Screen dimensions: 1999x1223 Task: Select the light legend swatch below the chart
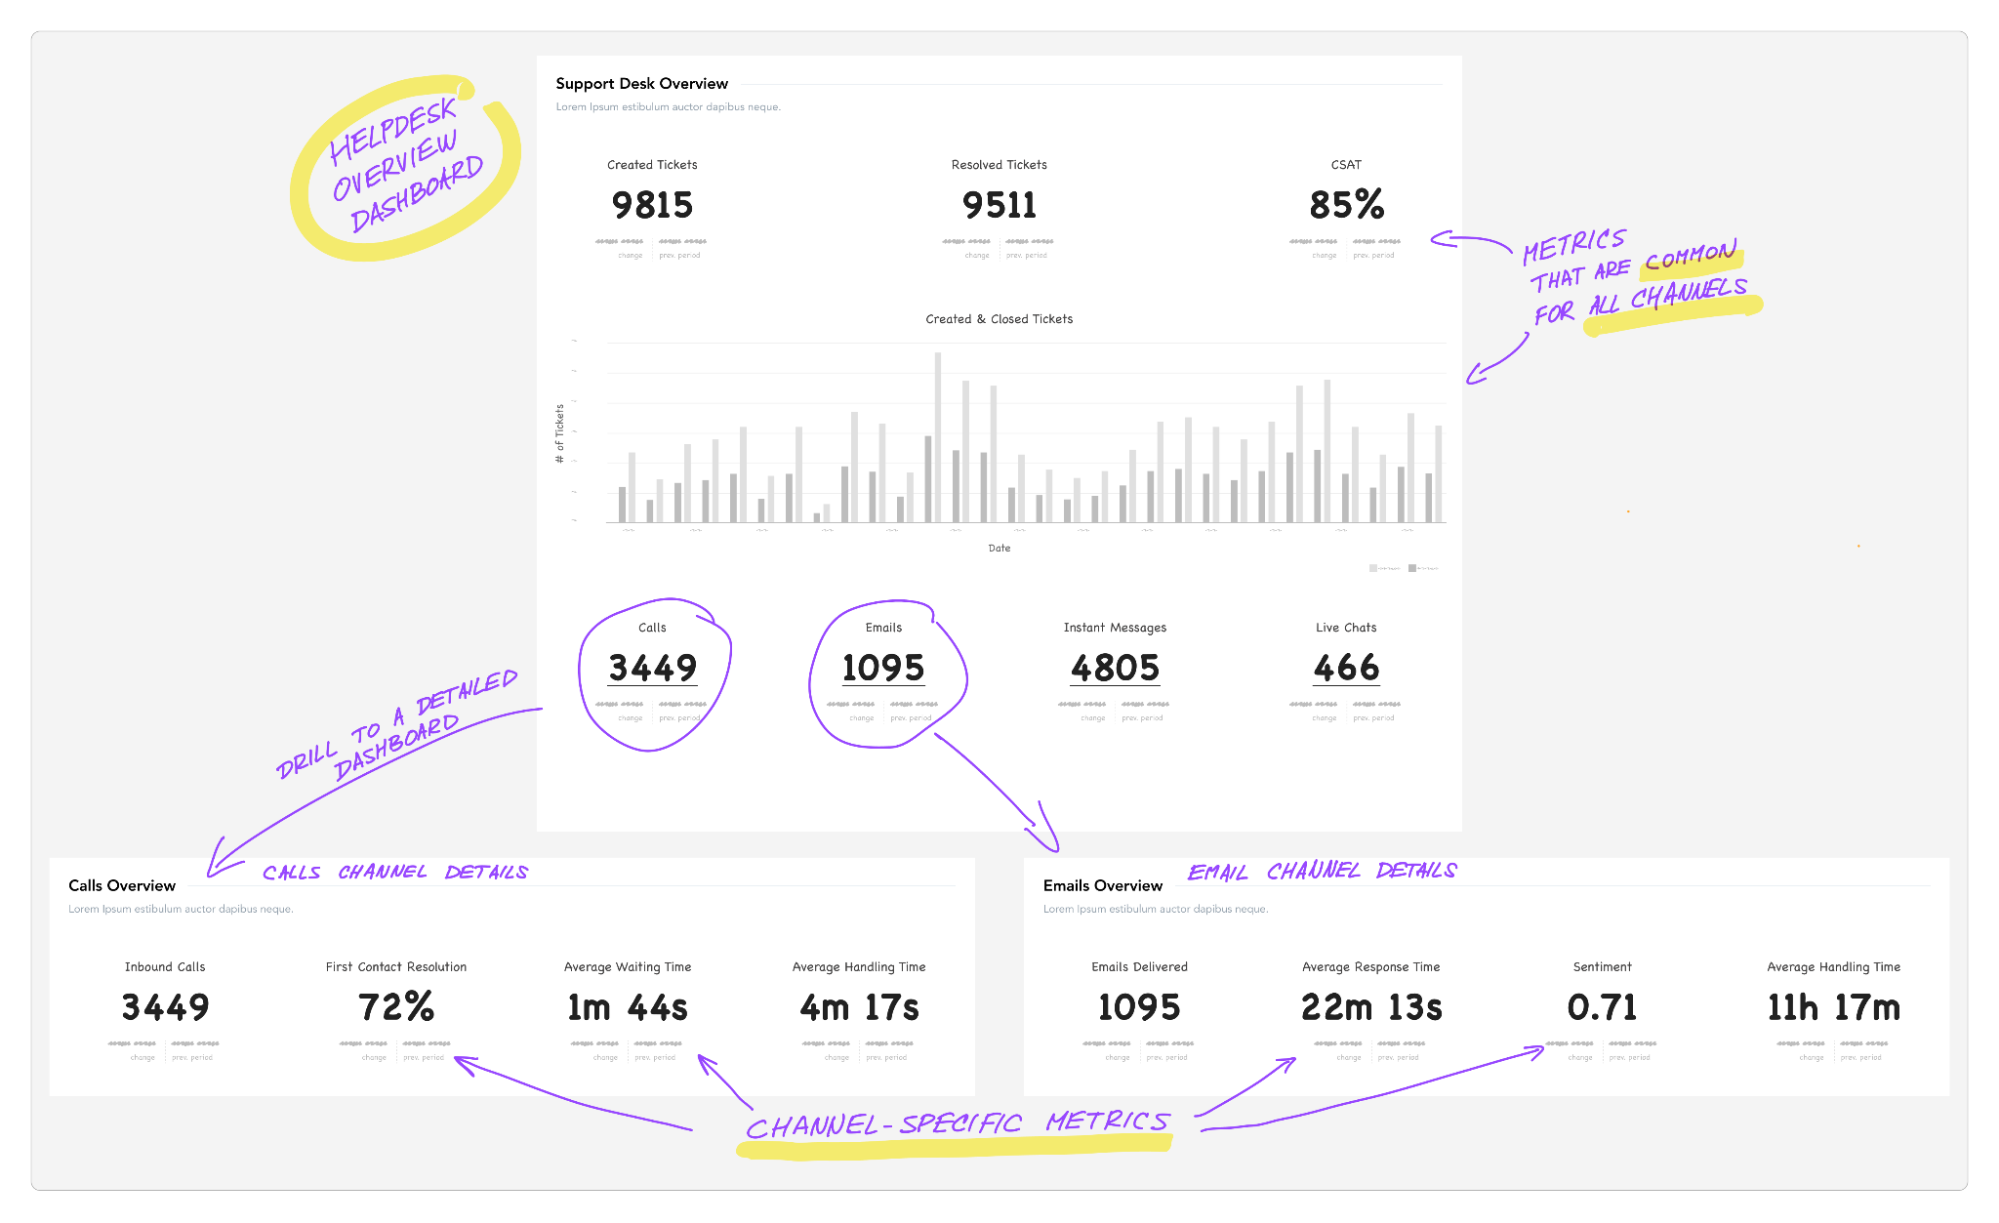[1372, 566]
